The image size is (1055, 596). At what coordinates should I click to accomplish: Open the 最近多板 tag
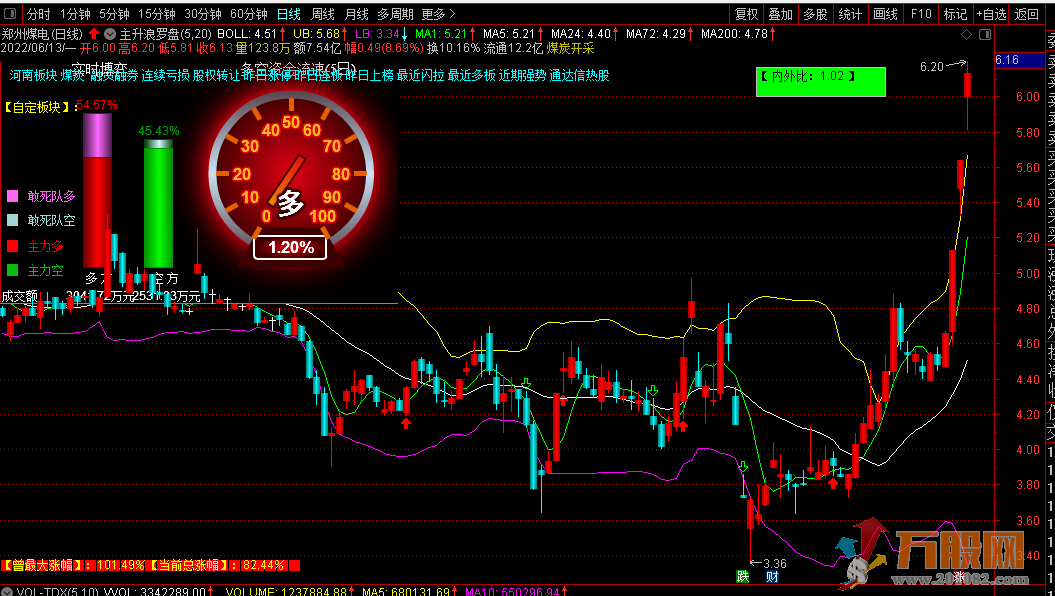click(x=472, y=75)
